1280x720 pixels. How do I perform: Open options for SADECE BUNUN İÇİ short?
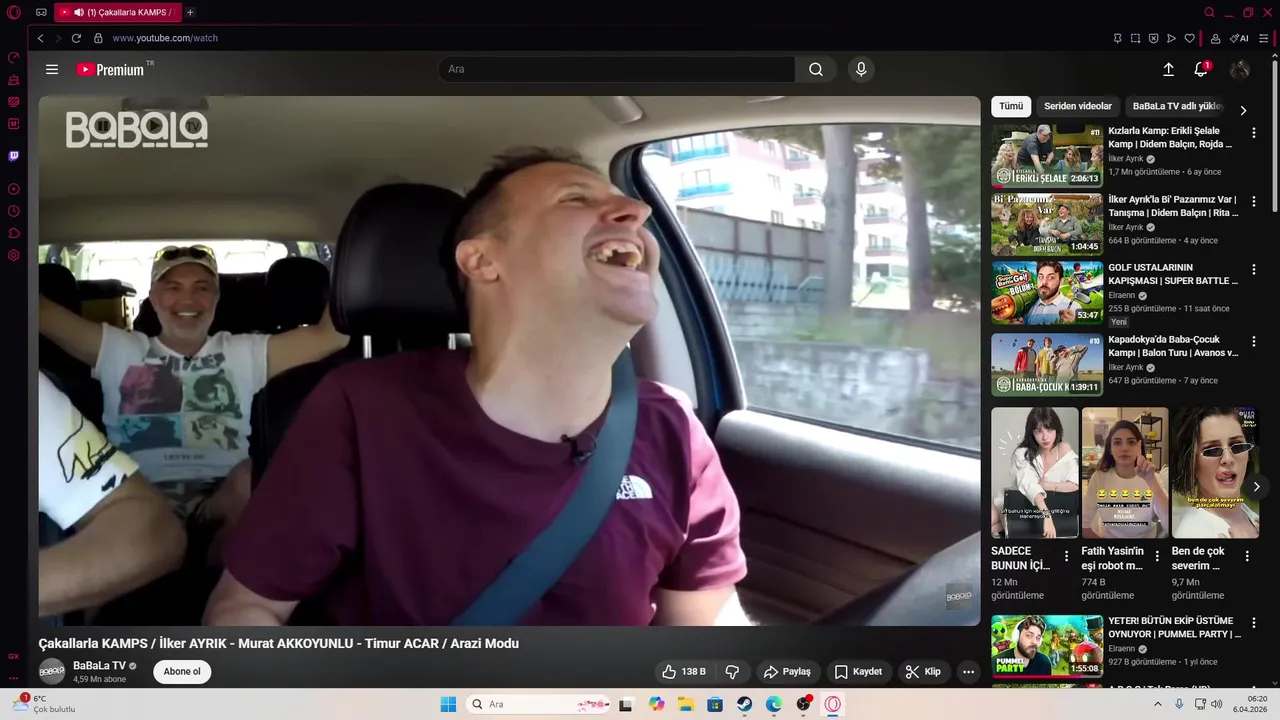point(1066,556)
